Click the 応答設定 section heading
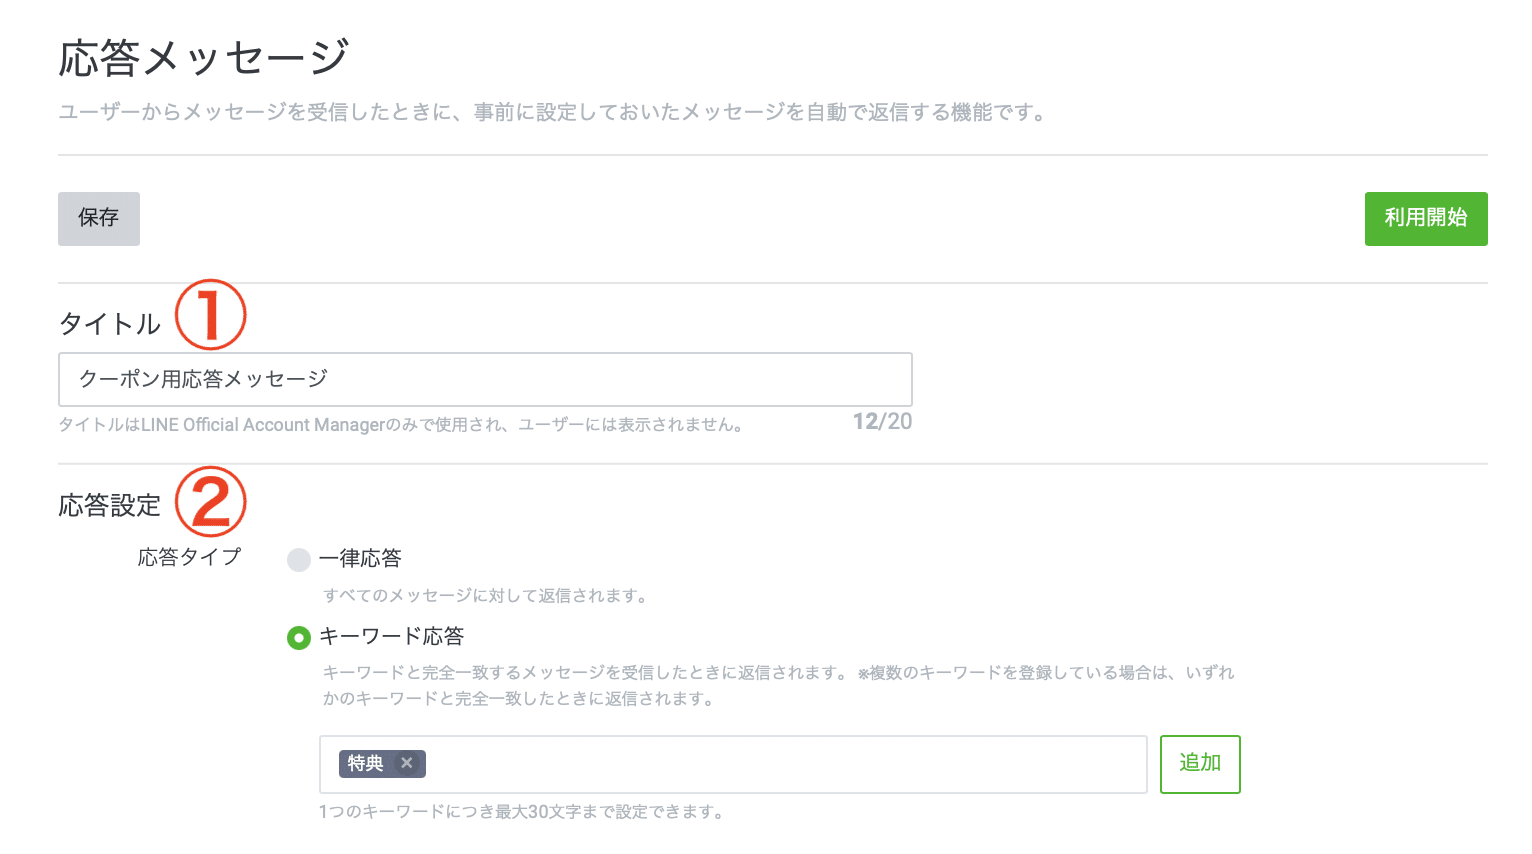The width and height of the screenshot is (1532, 854). [x=110, y=506]
